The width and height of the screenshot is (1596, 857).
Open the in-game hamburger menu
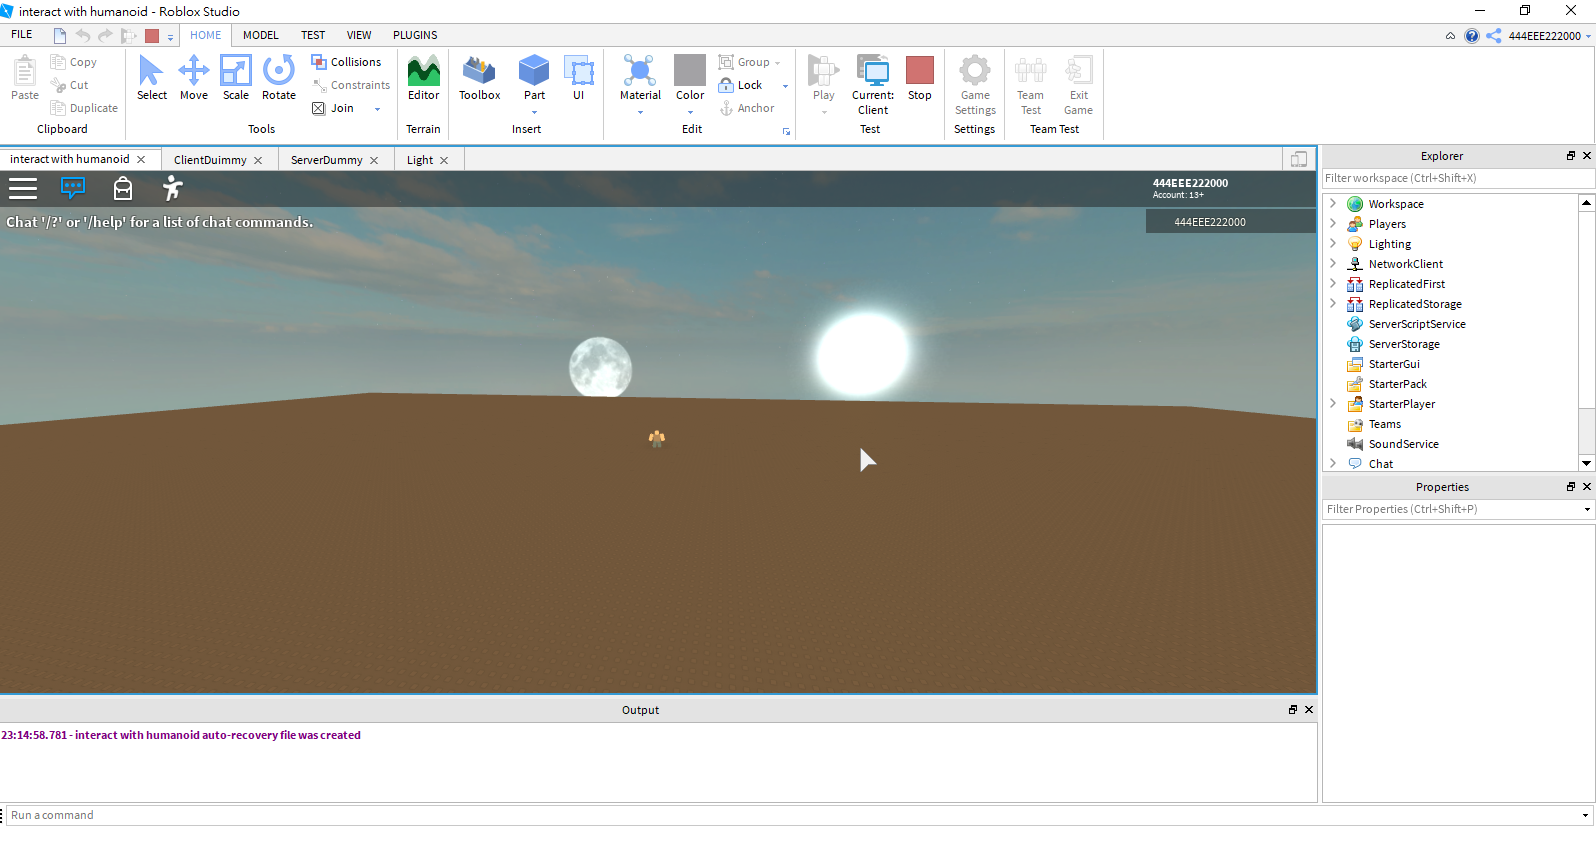(23, 188)
